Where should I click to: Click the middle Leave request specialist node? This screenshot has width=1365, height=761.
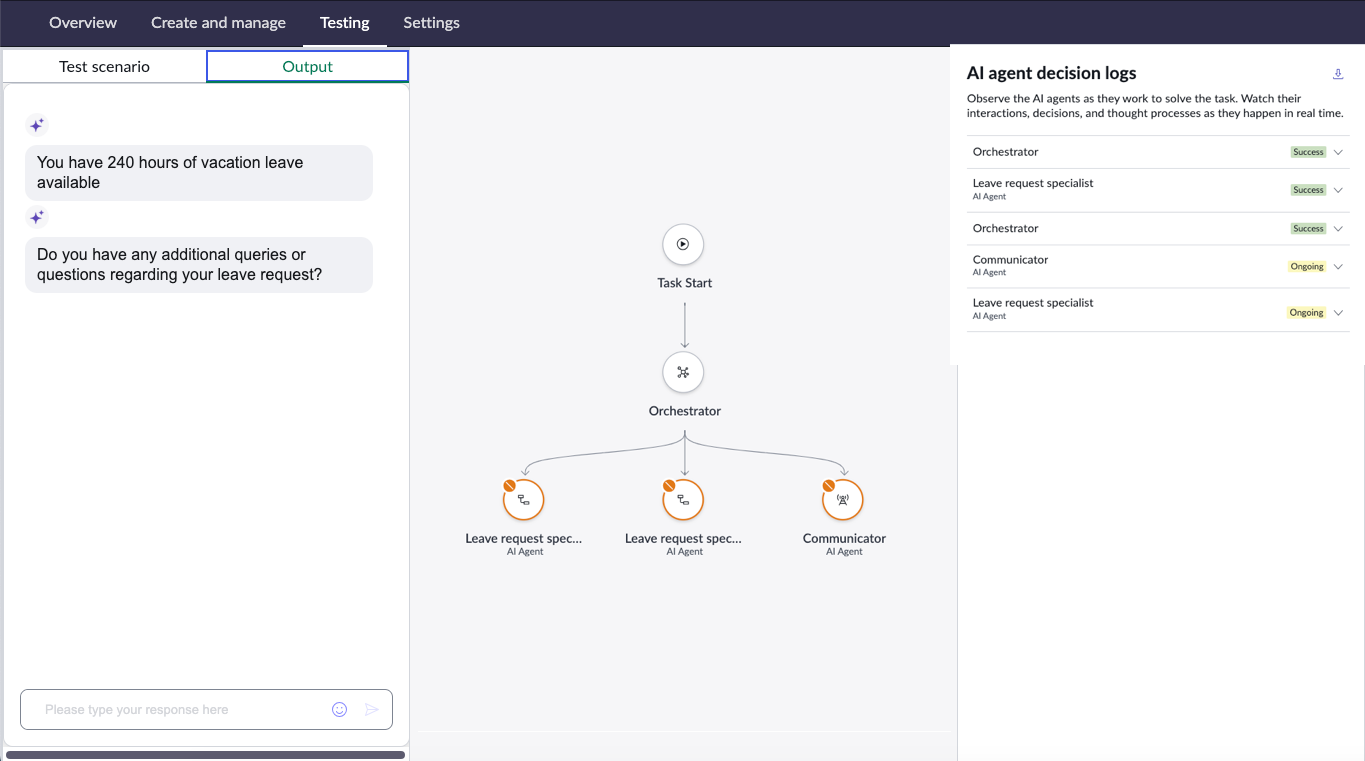tap(683, 500)
